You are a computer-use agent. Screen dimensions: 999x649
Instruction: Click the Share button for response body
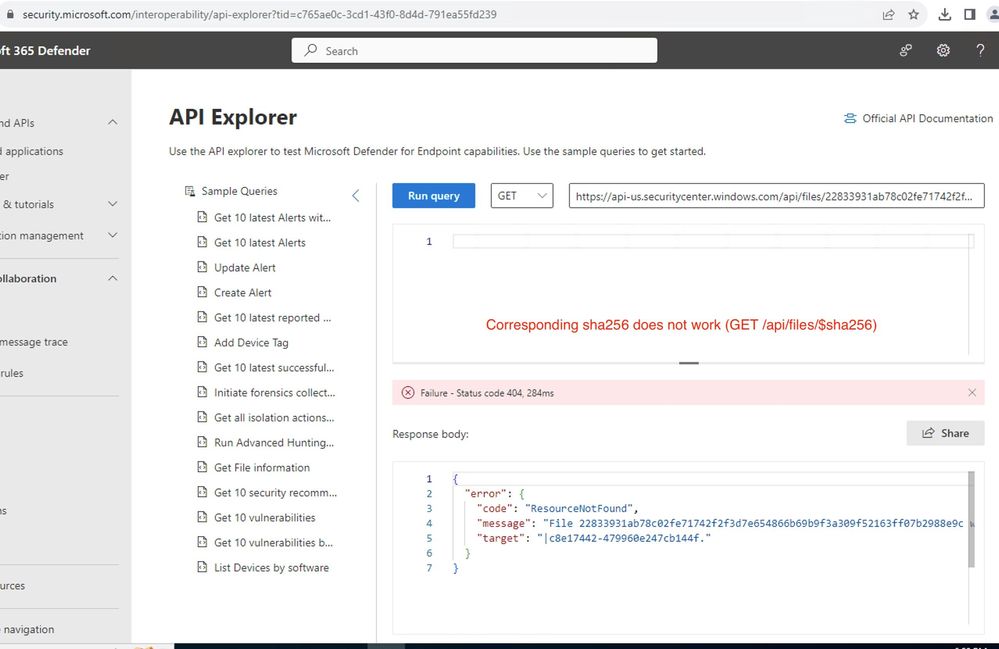point(945,433)
